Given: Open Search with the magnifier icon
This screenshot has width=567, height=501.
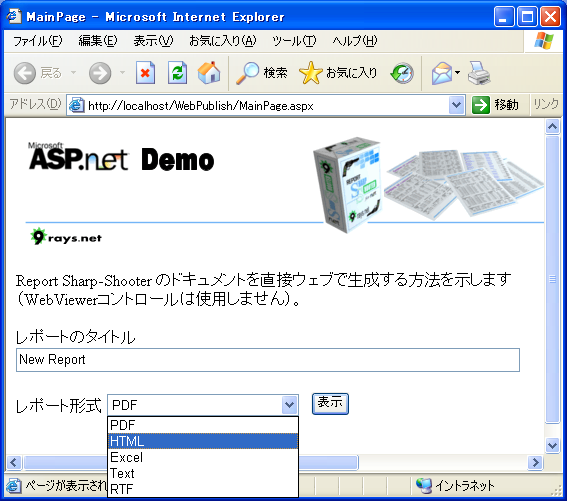Looking at the screenshot, I should pyautogui.click(x=248, y=73).
